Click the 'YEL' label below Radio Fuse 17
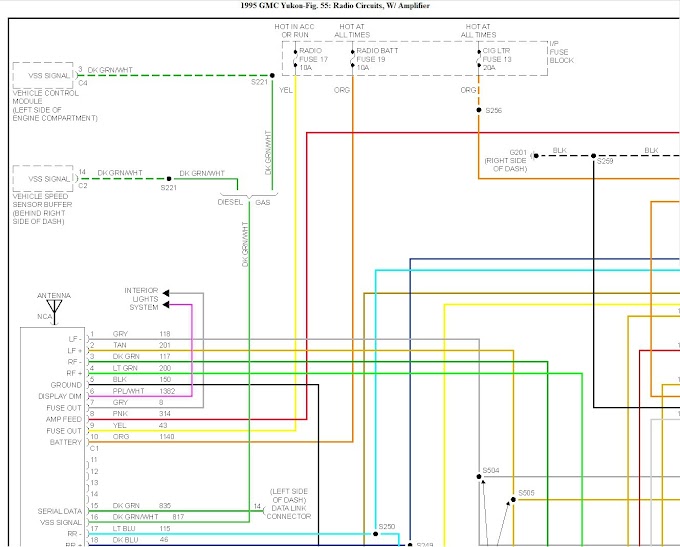This screenshot has width=680, height=547. click(x=286, y=90)
